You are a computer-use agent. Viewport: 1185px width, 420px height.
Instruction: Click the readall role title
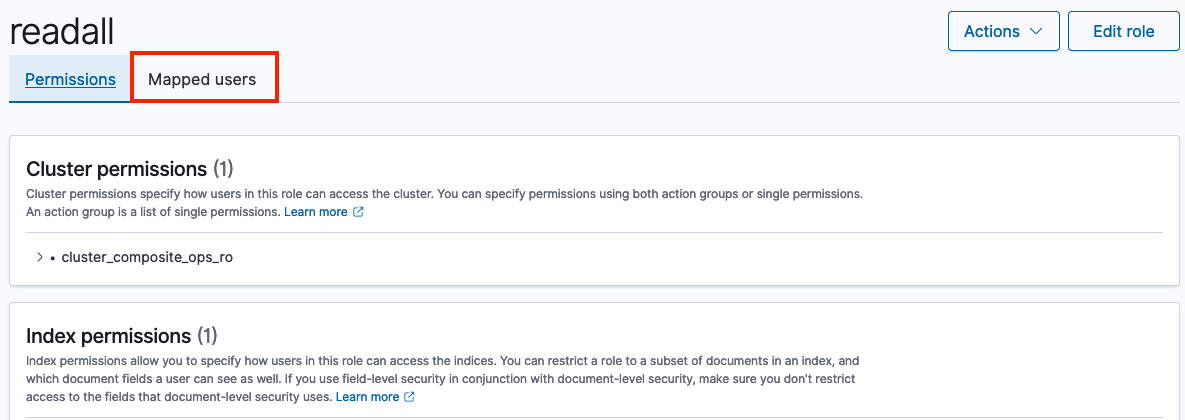(x=62, y=30)
